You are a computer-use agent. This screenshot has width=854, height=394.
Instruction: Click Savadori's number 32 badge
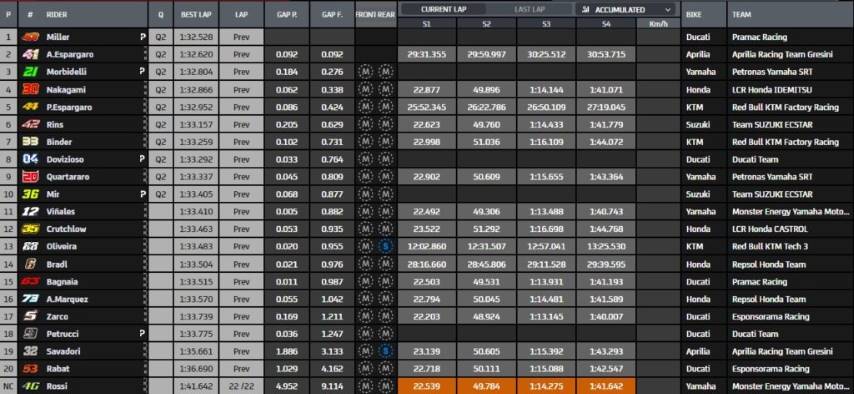pos(30,351)
